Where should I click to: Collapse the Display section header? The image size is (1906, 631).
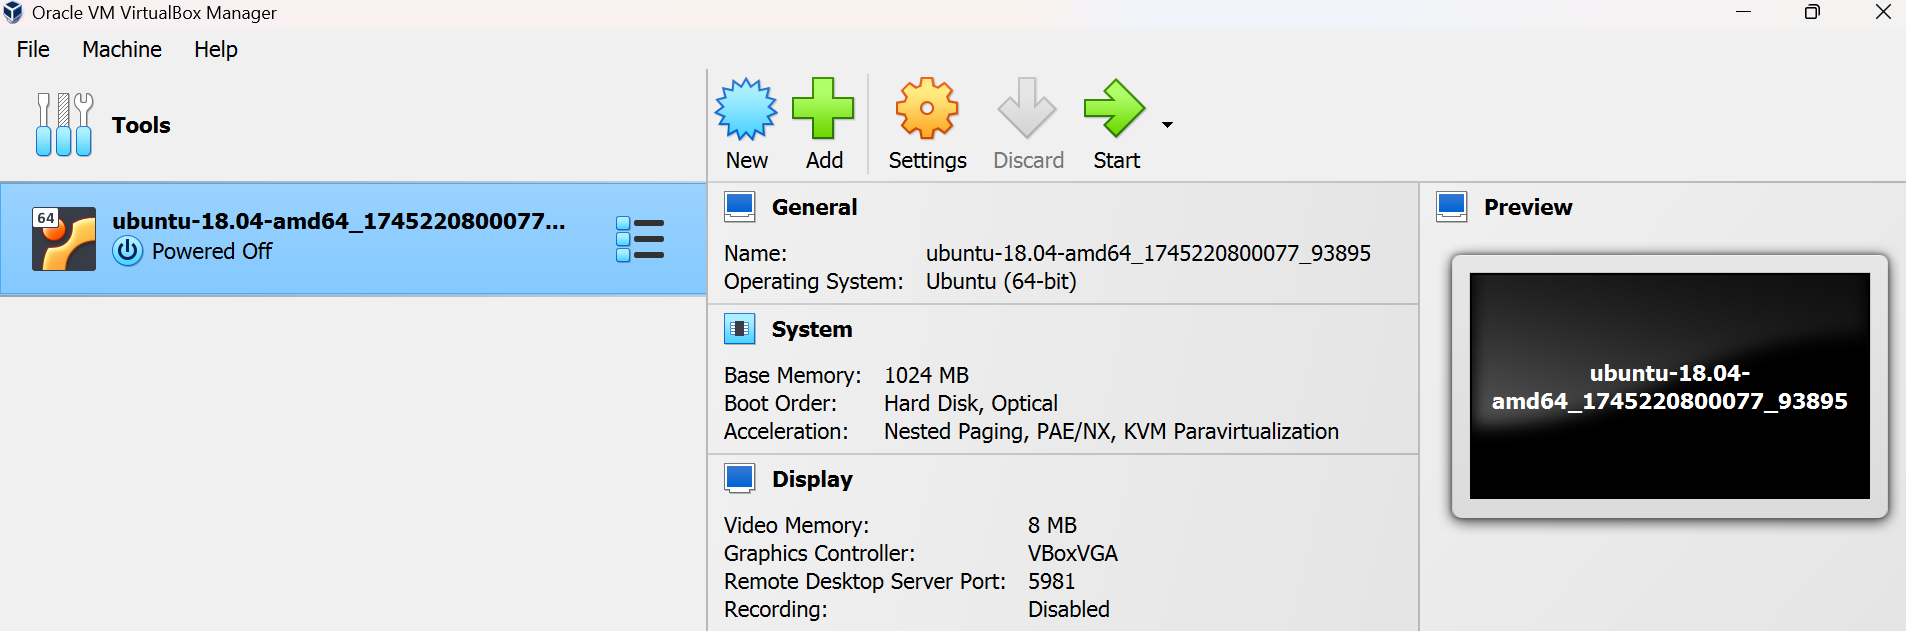click(812, 479)
